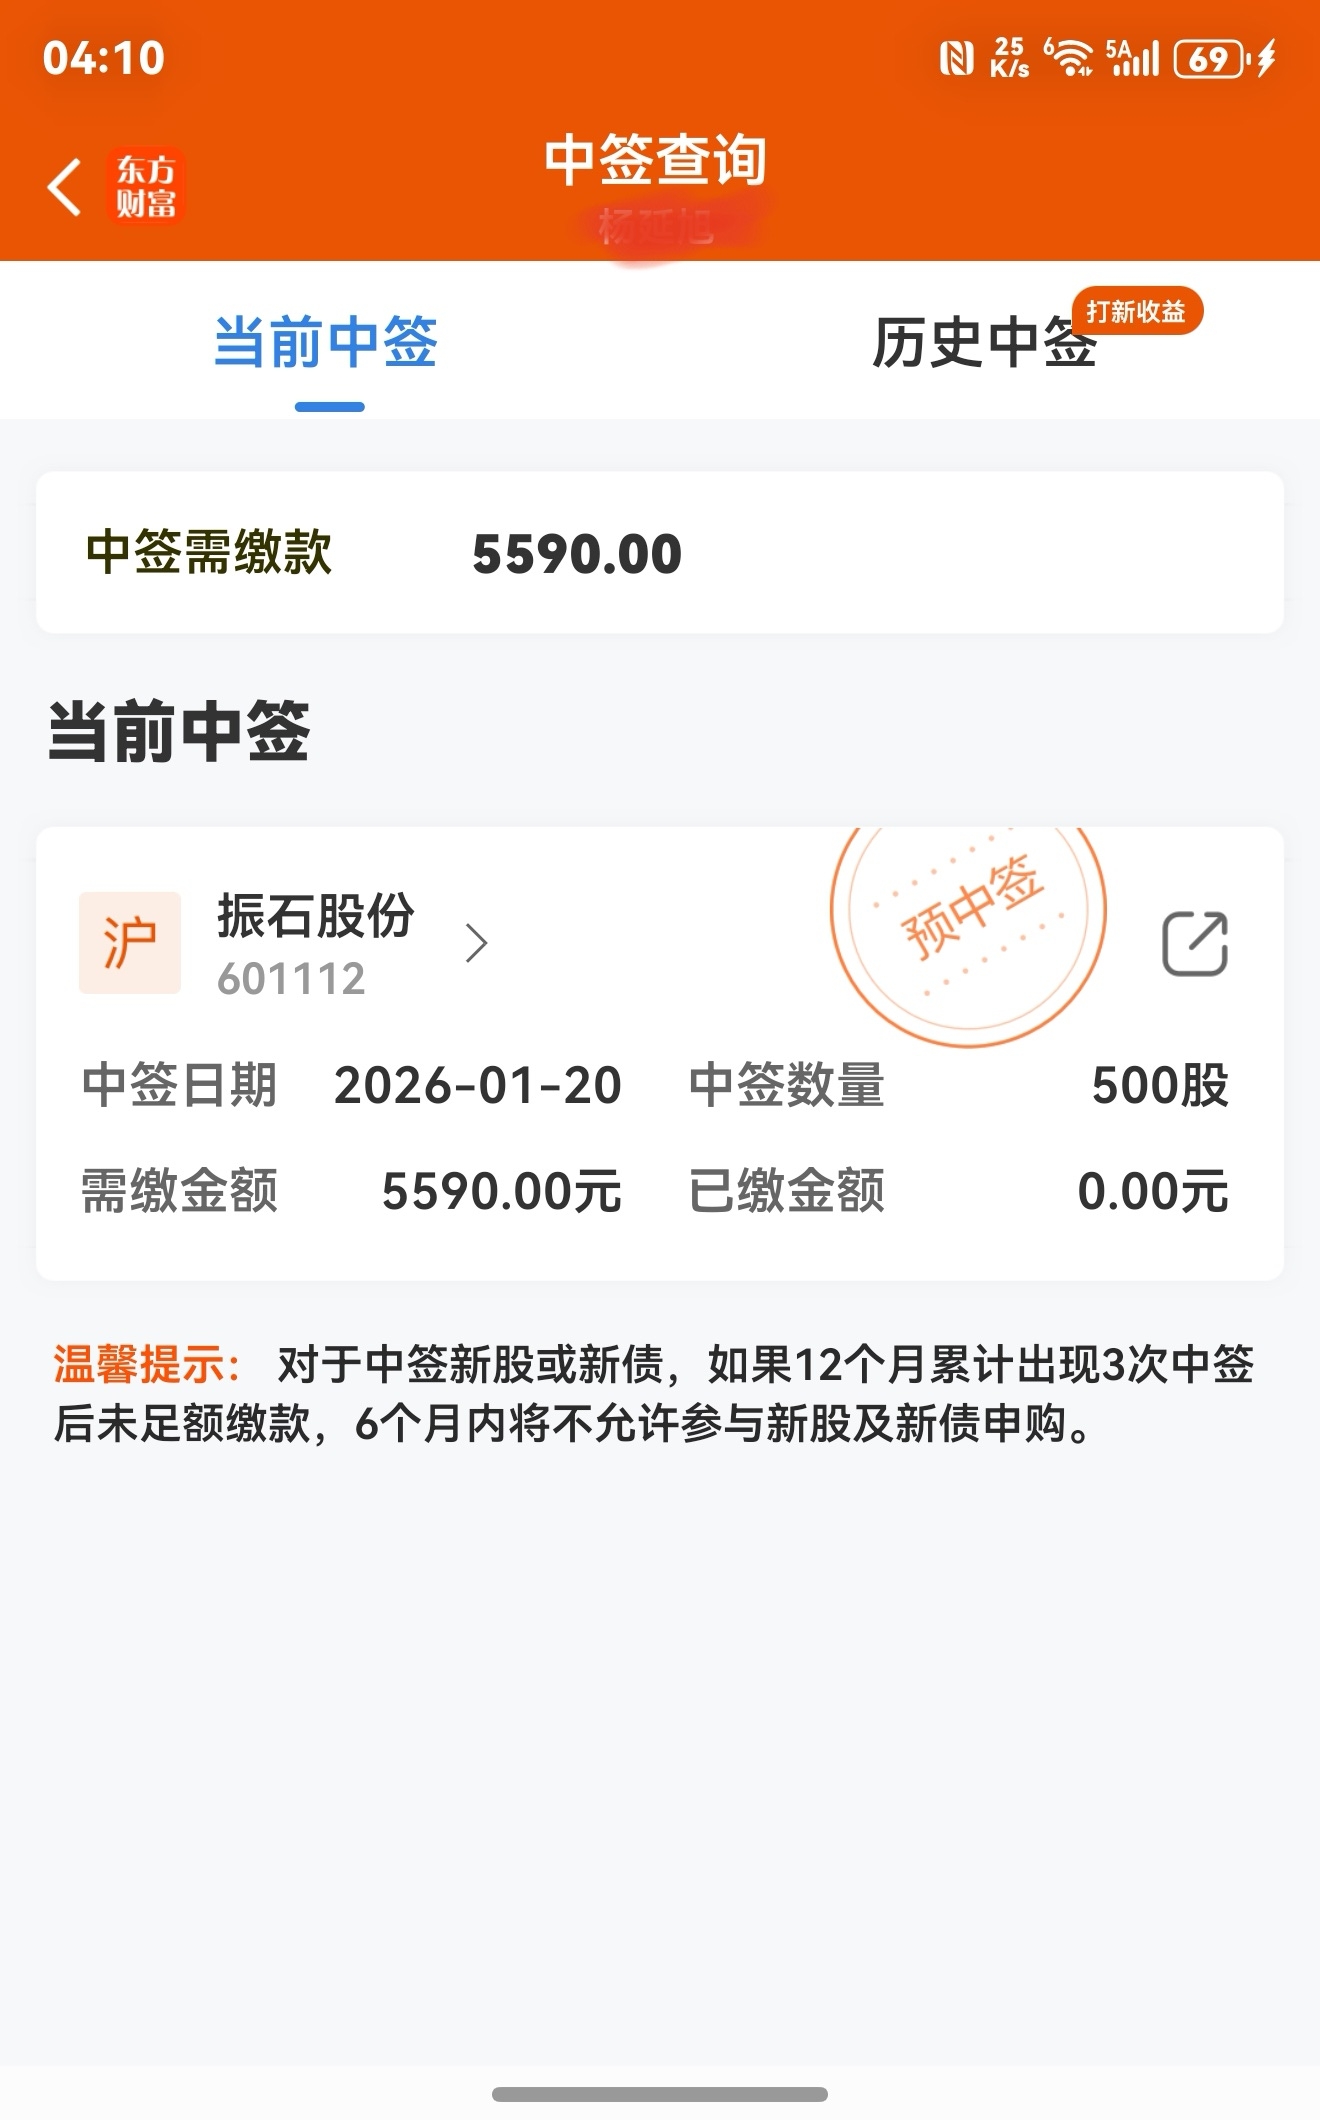1320x2120 pixels.
Task: Tap the 需缴金额 5590.00元 value
Action: pos(502,1191)
